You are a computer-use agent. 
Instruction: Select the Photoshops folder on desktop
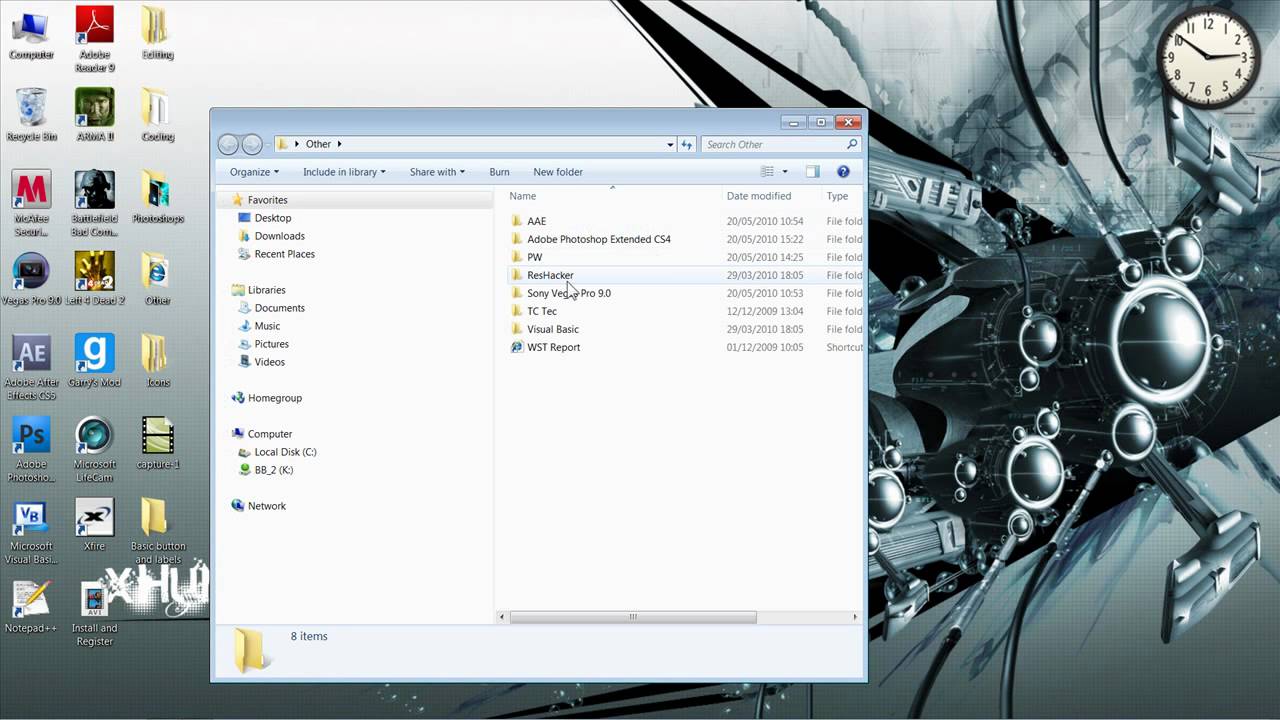[x=157, y=197]
